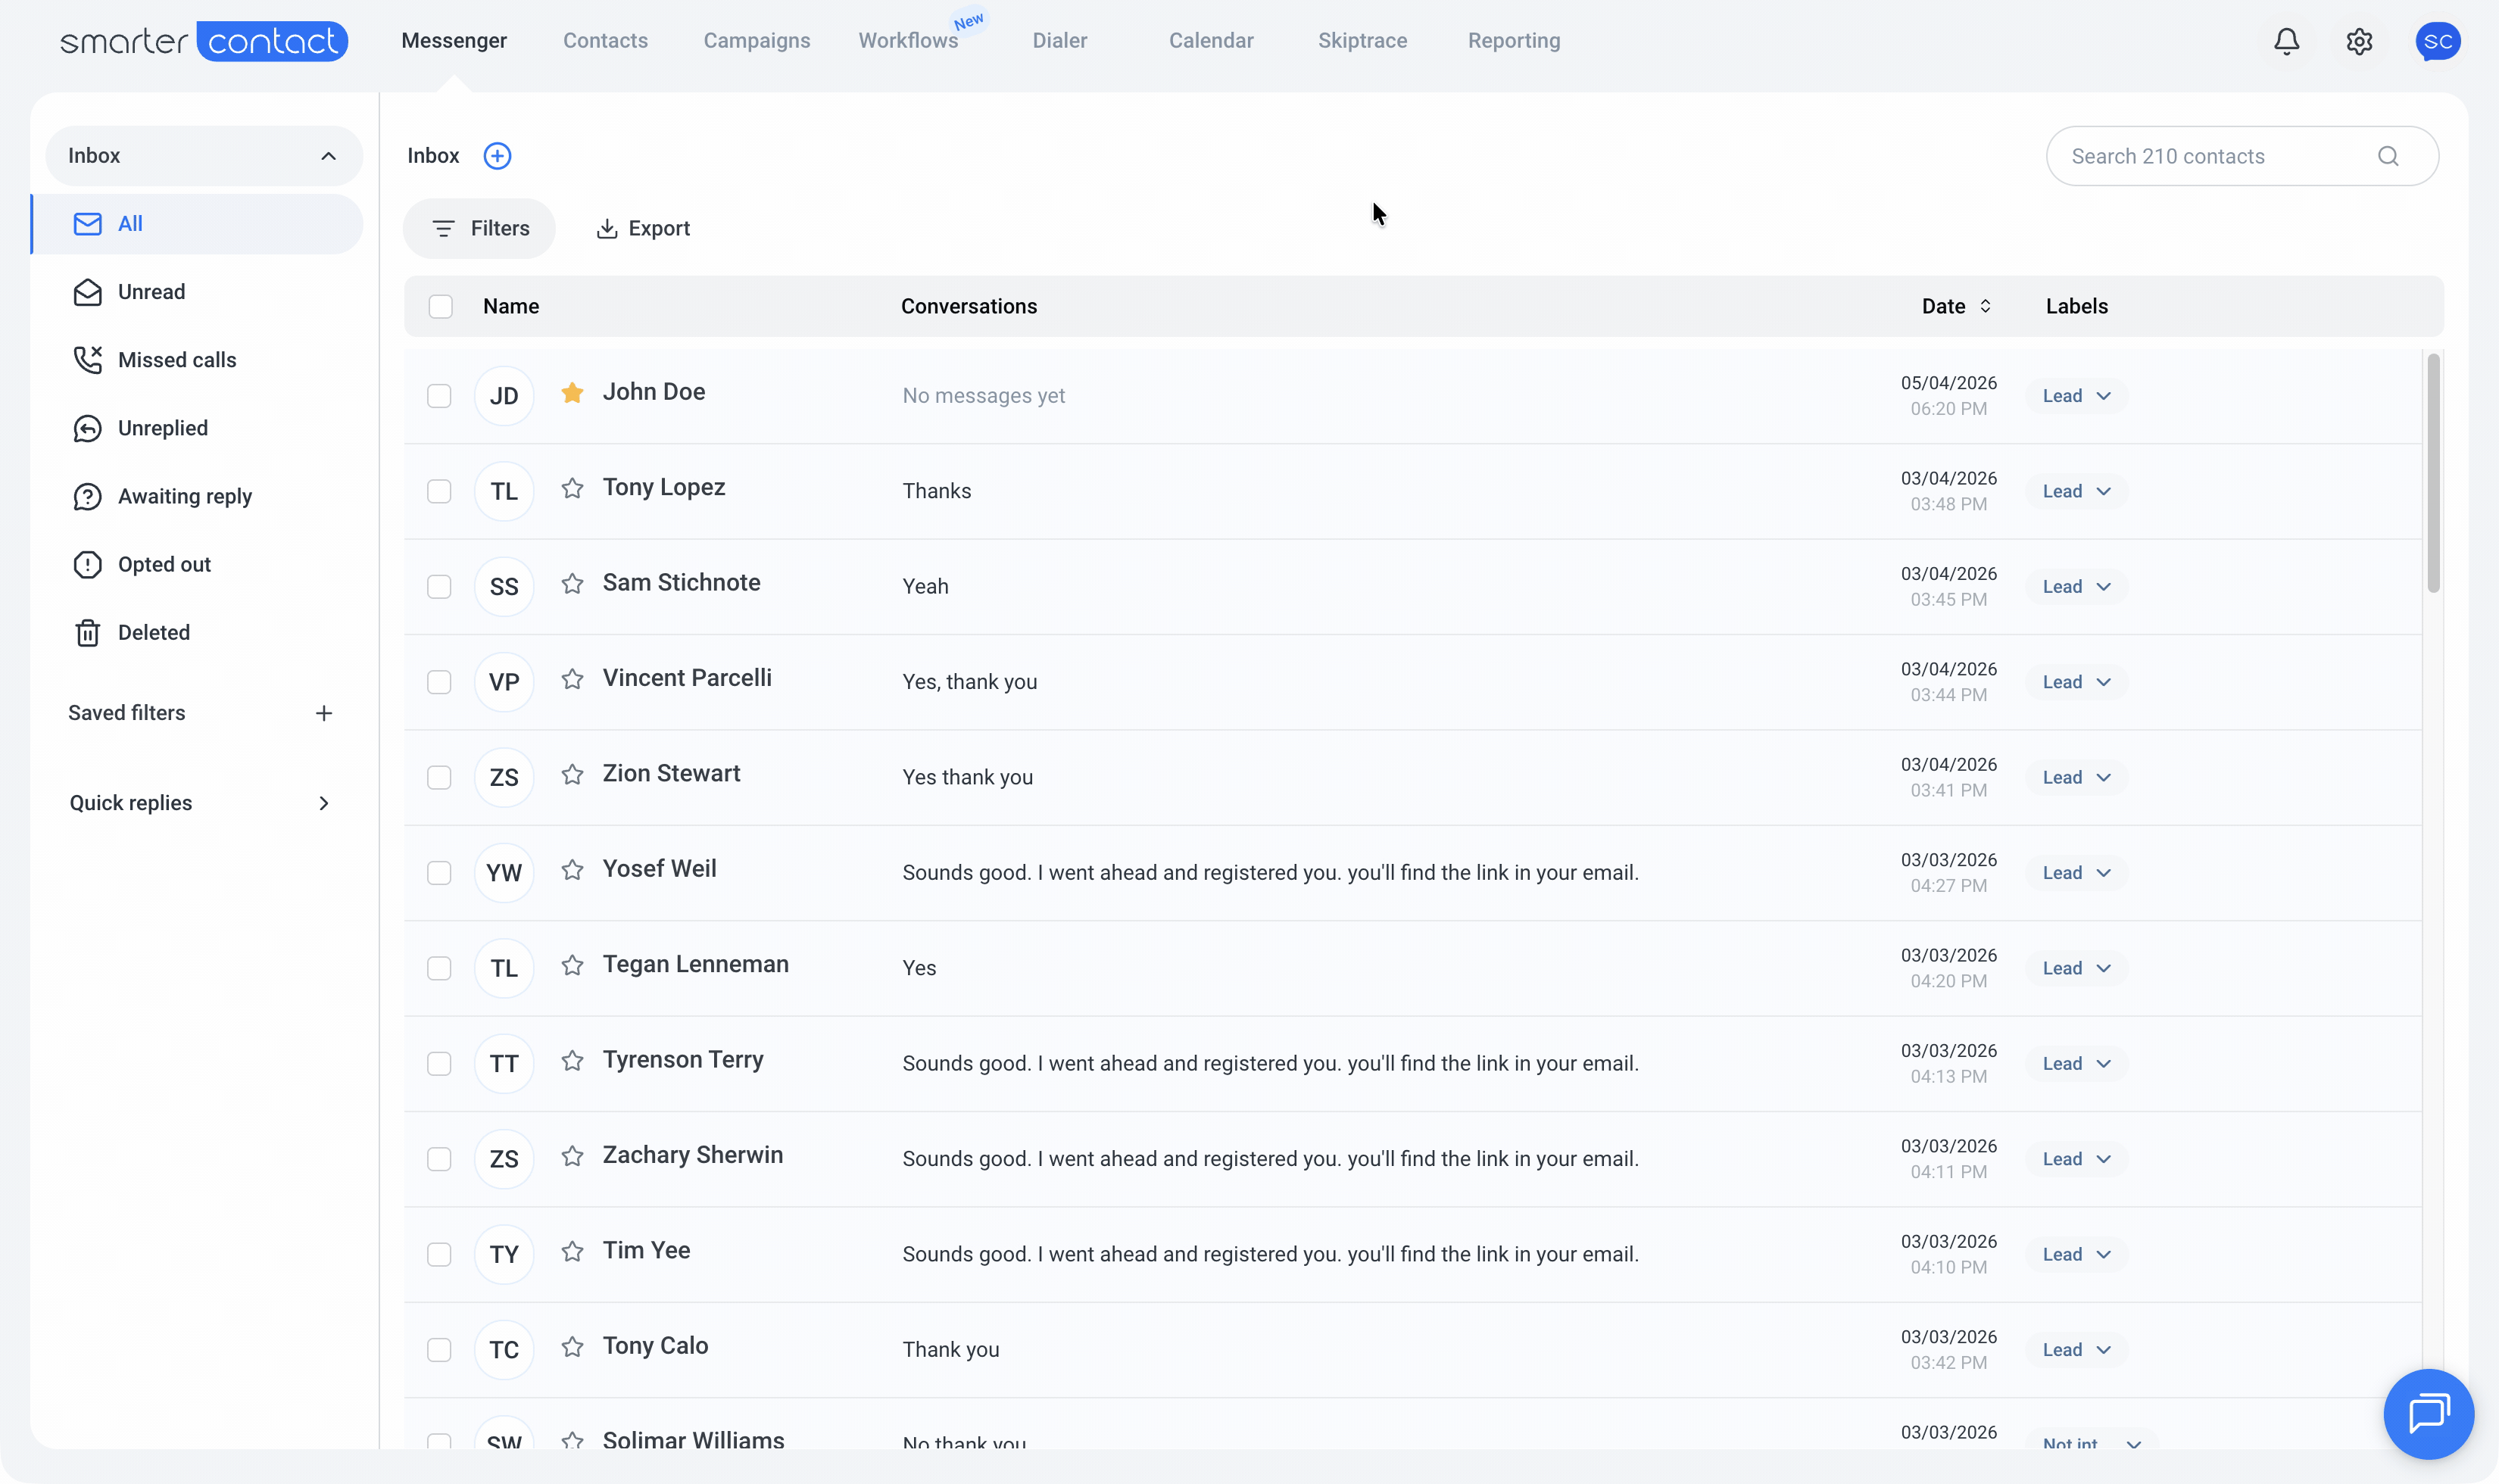Check the Sam Stichnote row checkbox
Screen dimensions: 2499x1484
click(439, 587)
